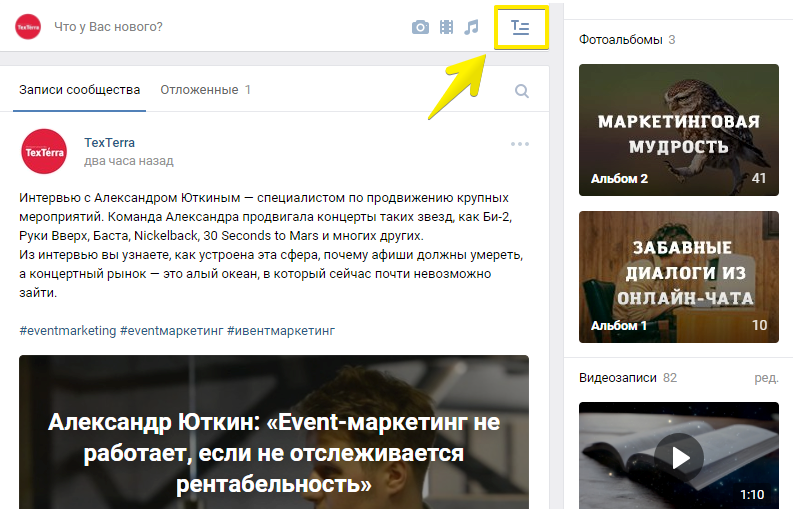793x509 pixels.
Task: Click the Фотоальбомы section header
Action: pyautogui.click(x=620, y=40)
